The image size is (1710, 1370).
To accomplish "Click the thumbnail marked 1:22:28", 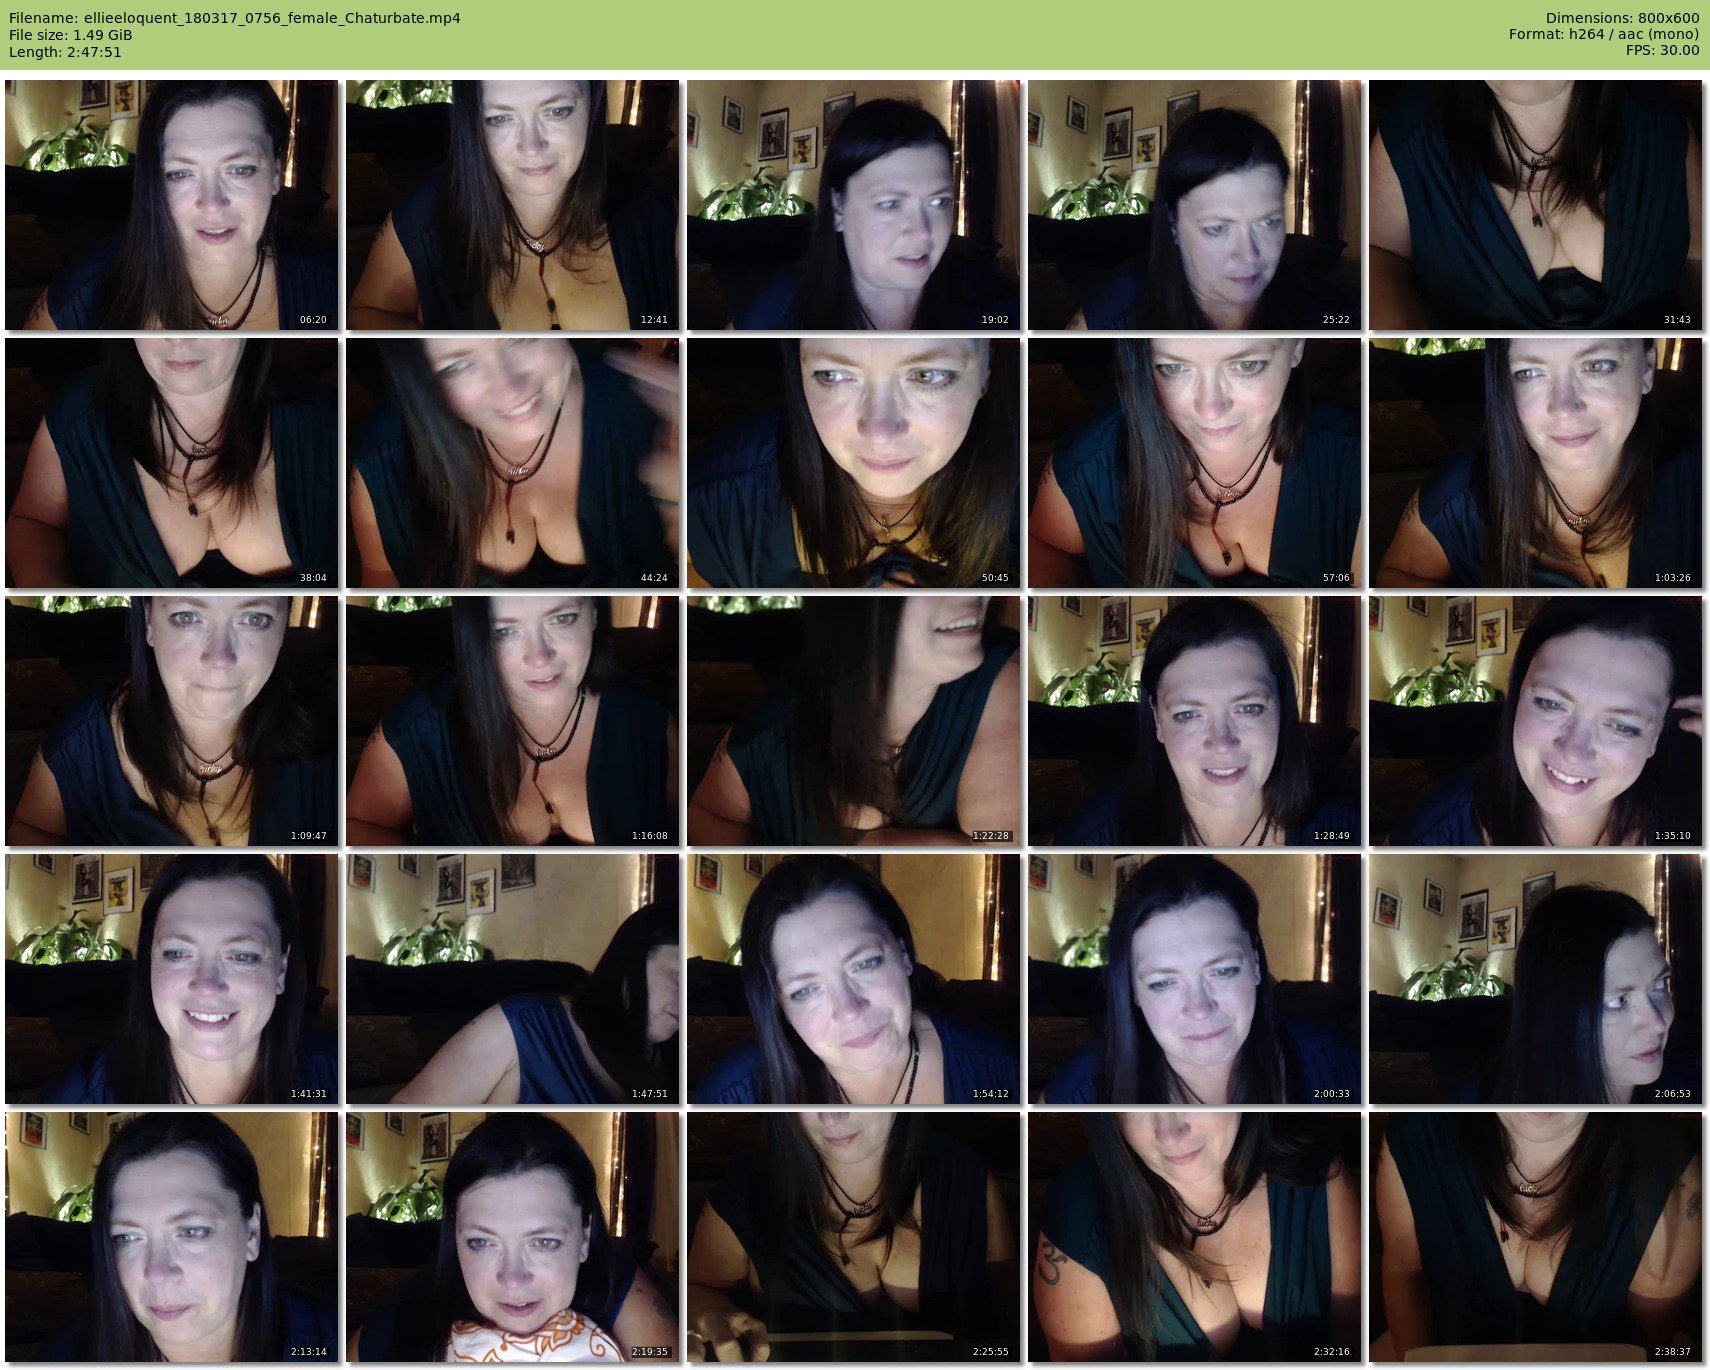I will tap(853, 721).
